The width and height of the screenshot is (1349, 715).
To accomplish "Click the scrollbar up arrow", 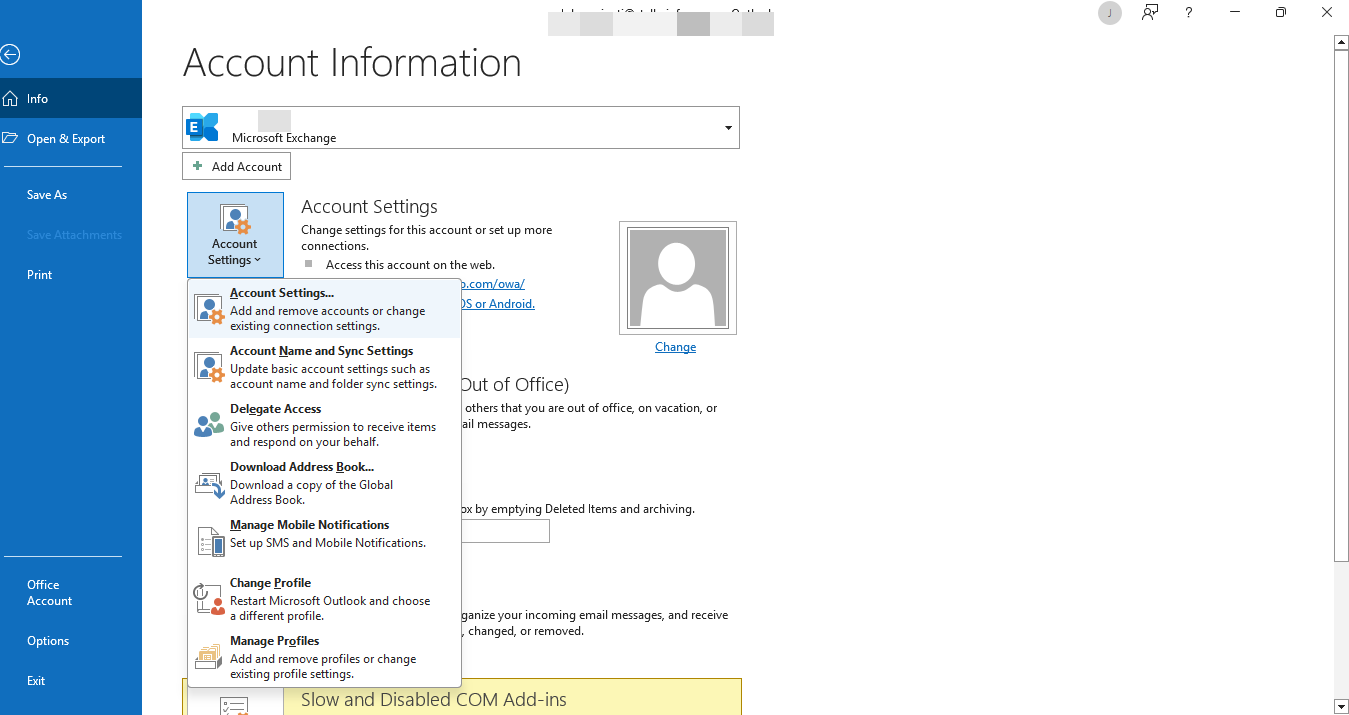I will pos(1341,42).
